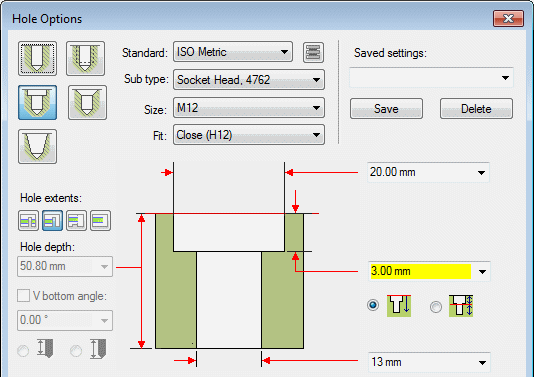Select the counterbore hole type icon
Screen dimensions: 534x377
37,103
